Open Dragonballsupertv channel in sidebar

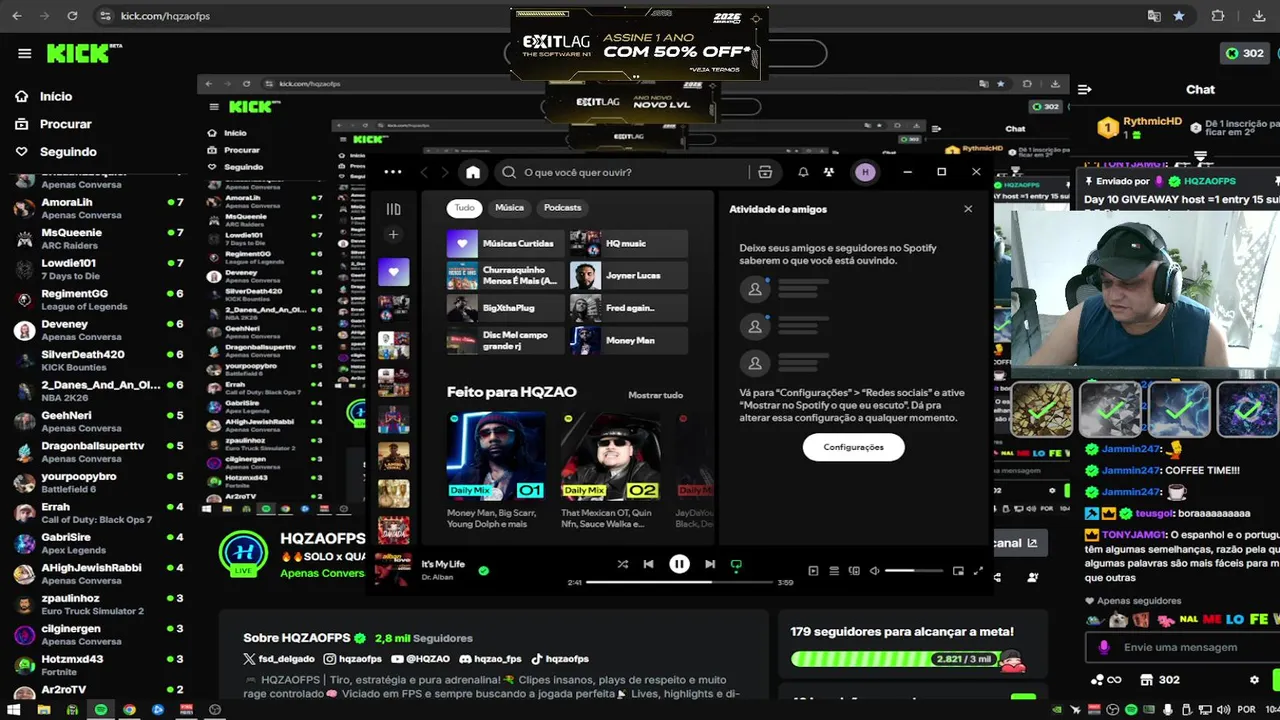point(98,451)
